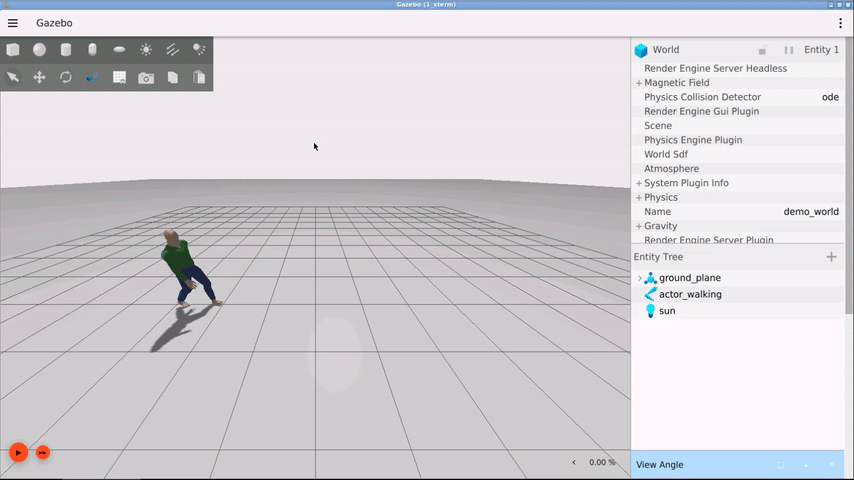Add a spot light
The width and height of the screenshot is (854, 480).
point(199,50)
